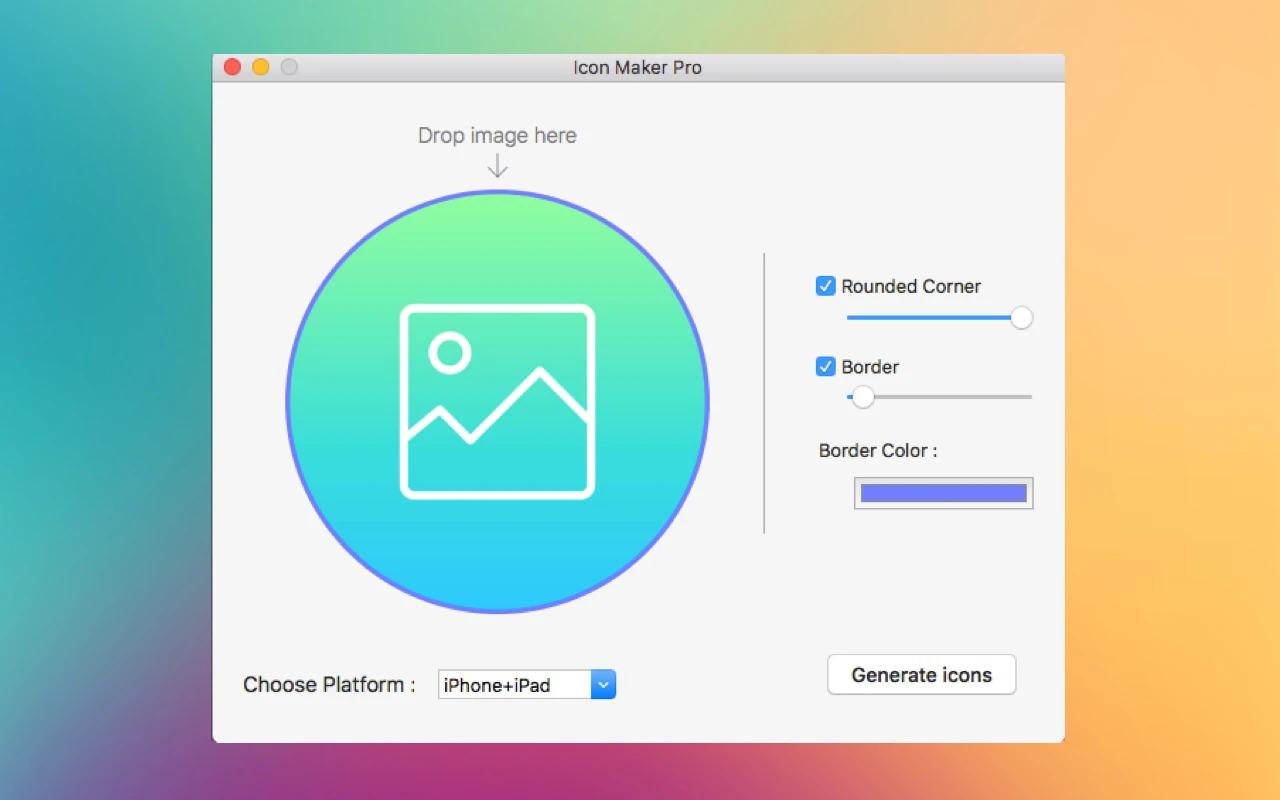This screenshot has width=1280, height=800.
Task: Minimize the Icon Maker Pro window
Action: point(260,67)
